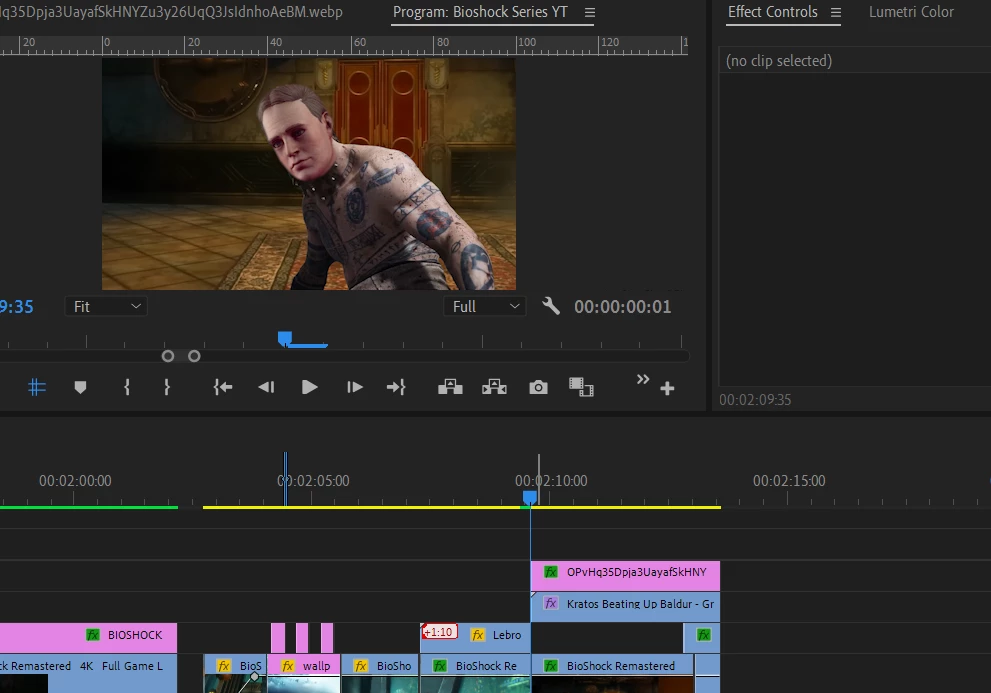The height and width of the screenshot is (693, 991).
Task: Click the blue playhead timecode field
Action: (16, 307)
